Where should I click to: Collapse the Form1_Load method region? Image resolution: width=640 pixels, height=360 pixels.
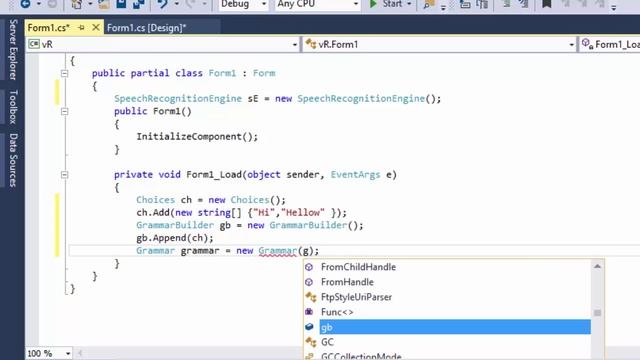64,175
